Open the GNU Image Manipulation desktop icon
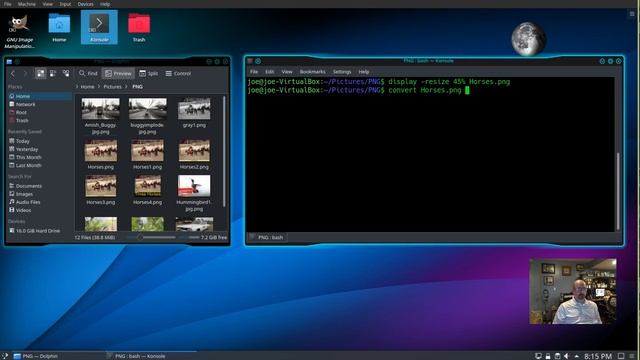640x360 pixels. point(19,31)
